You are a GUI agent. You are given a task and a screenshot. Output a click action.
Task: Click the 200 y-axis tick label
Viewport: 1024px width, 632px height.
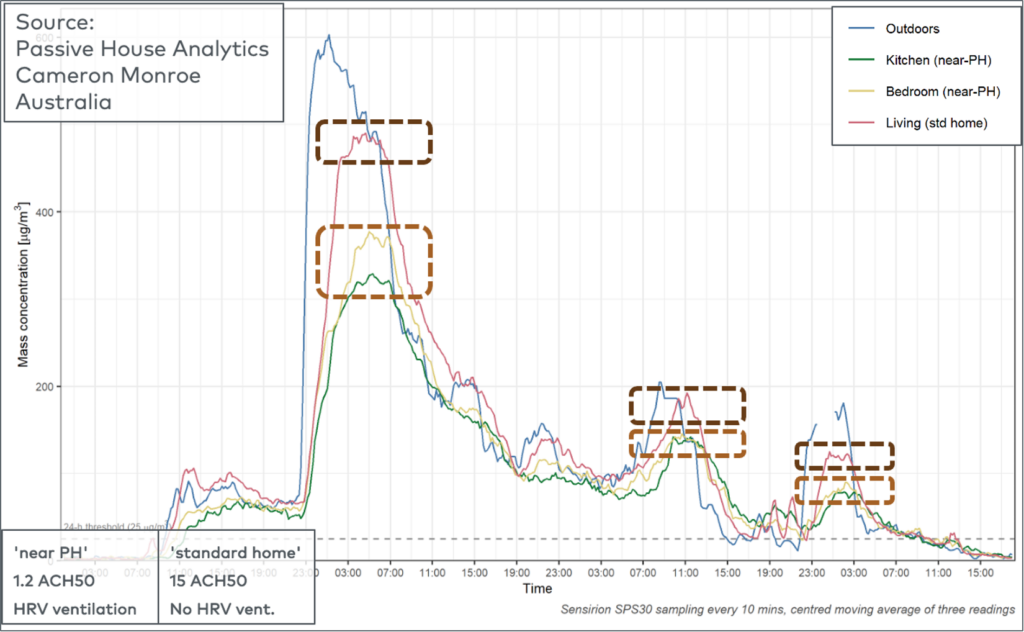(x=44, y=387)
